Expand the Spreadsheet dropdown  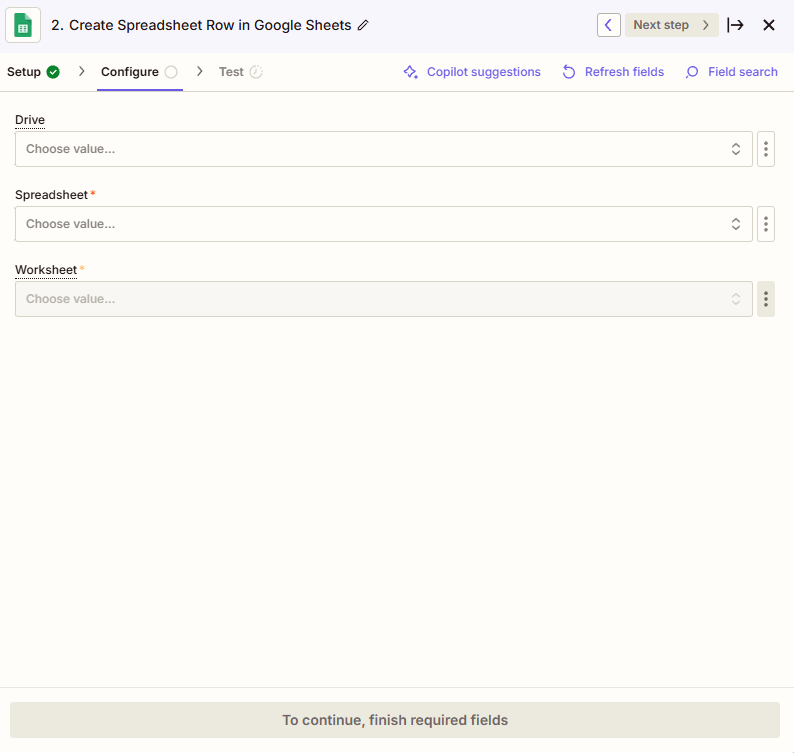click(x=384, y=224)
